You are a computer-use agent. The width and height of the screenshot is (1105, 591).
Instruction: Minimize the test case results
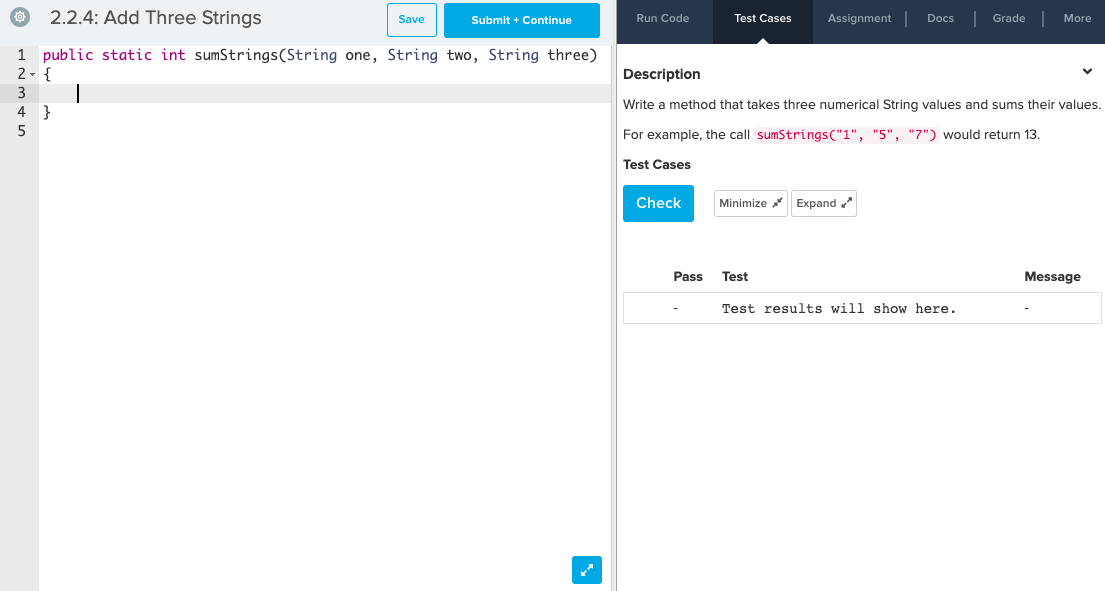coord(751,203)
